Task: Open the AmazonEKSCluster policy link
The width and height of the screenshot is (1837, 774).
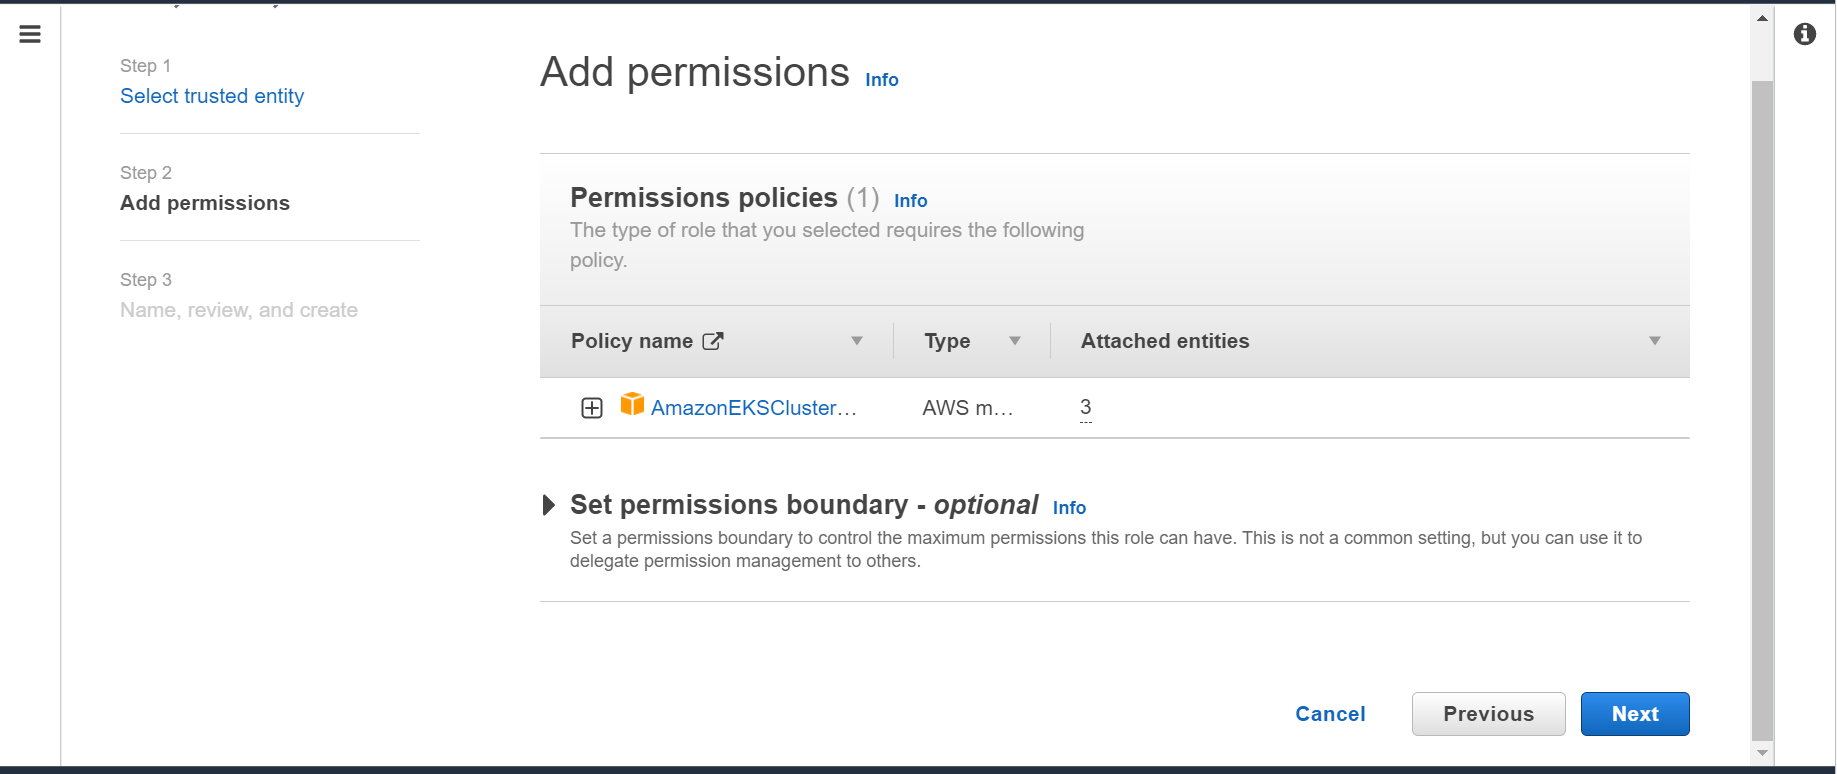Action: [754, 408]
